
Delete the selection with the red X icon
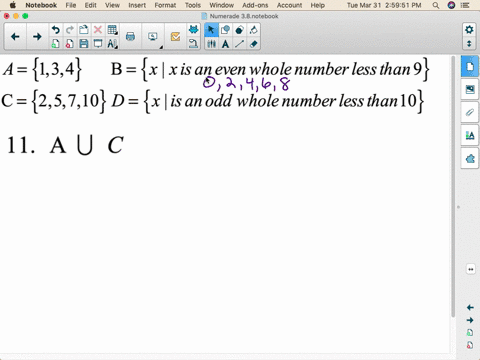click(x=98, y=30)
